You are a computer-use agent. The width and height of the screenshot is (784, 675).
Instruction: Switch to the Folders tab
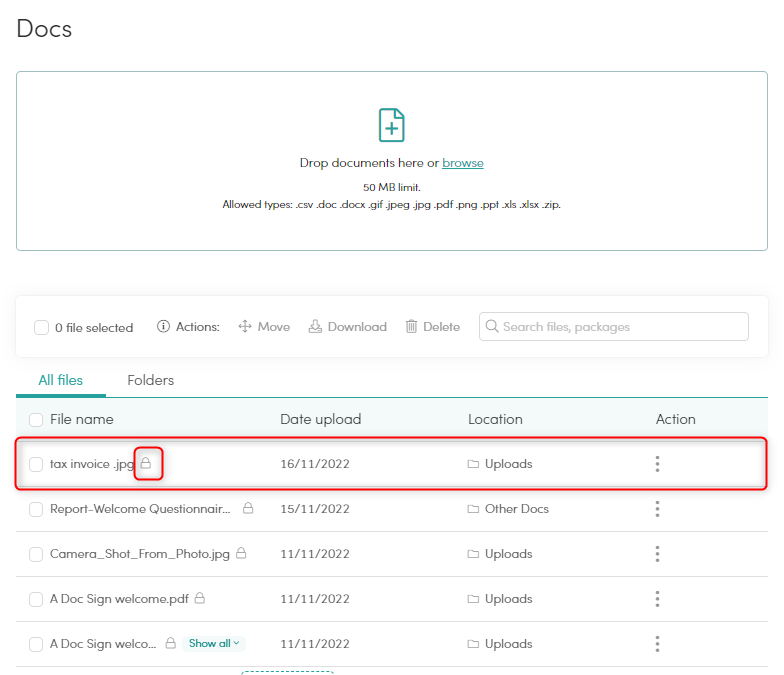tap(150, 380)
